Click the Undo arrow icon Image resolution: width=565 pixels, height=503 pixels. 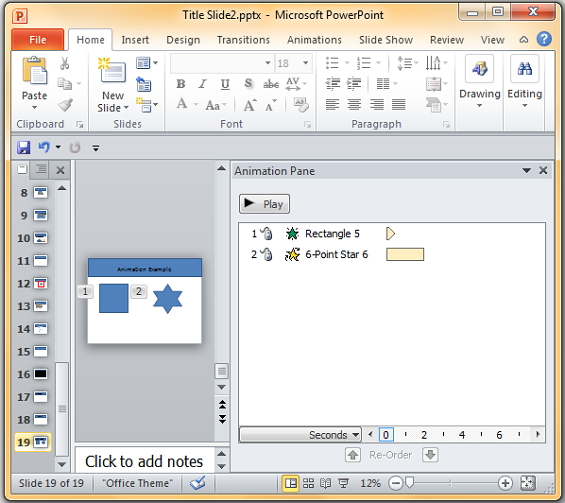point(44,147)
